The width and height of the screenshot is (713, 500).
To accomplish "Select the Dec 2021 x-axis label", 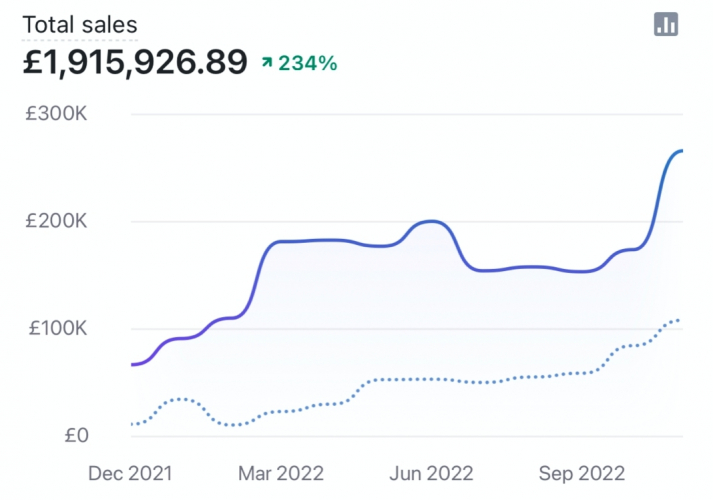I will tap(131, 472).
